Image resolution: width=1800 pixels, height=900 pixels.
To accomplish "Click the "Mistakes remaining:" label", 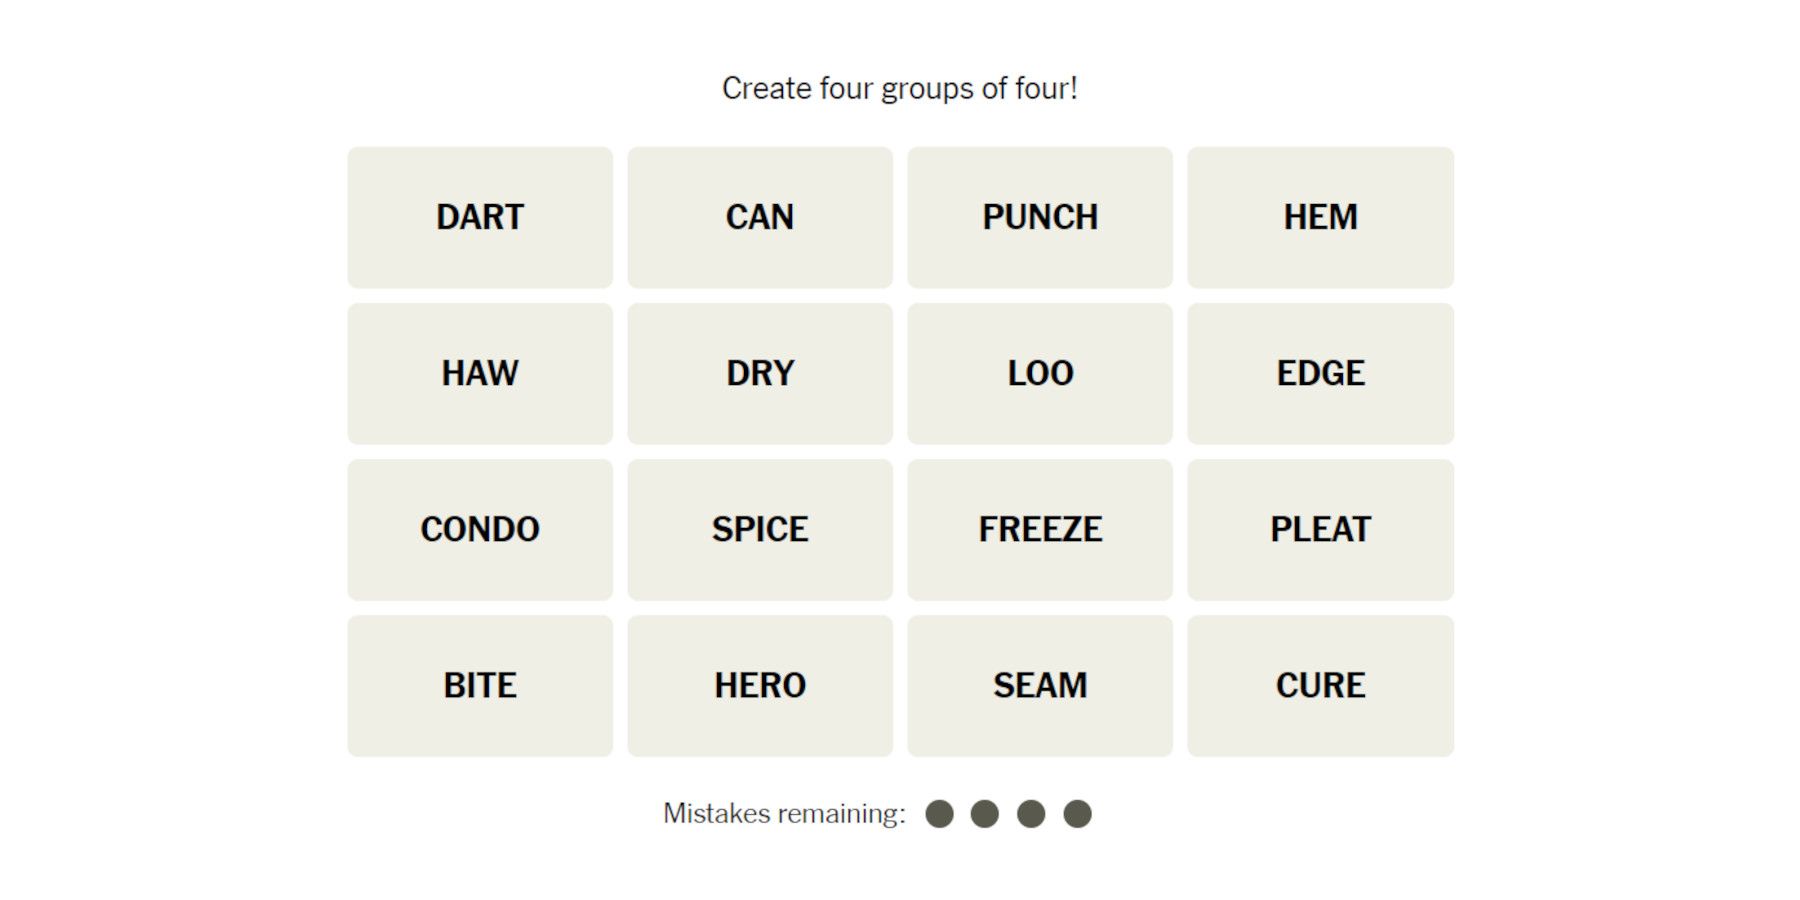I will (784, 814).
